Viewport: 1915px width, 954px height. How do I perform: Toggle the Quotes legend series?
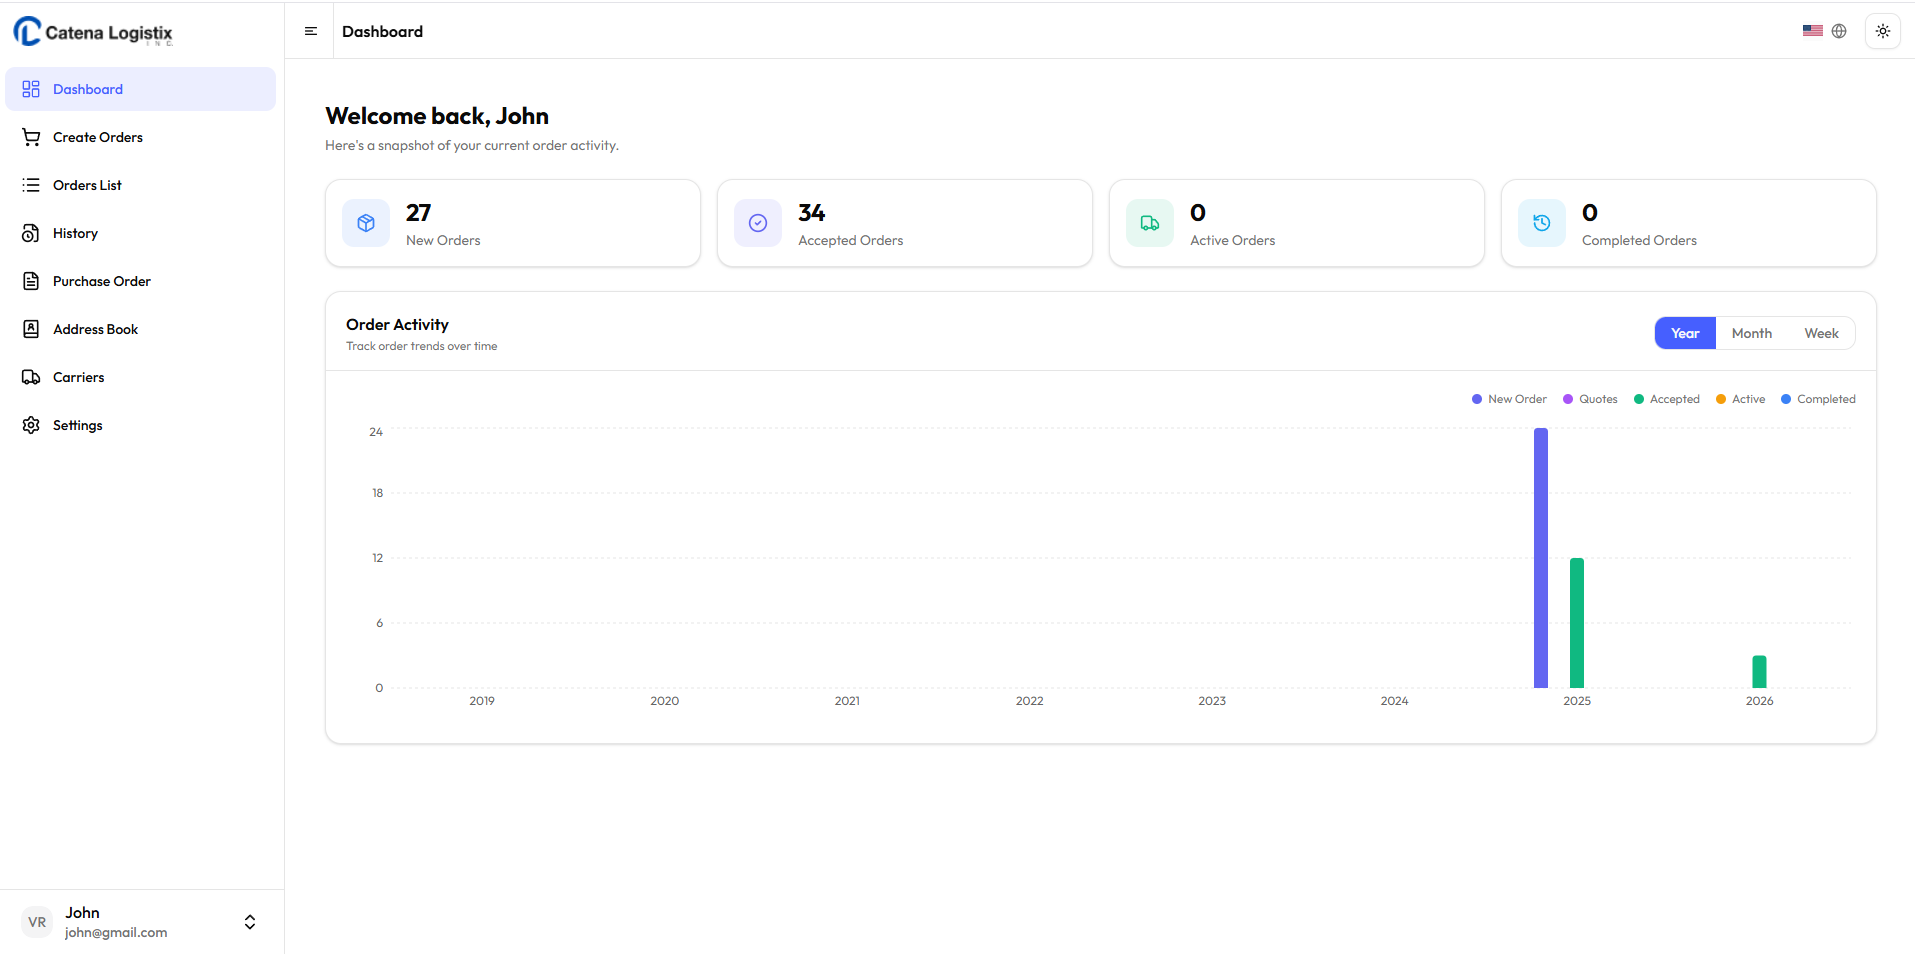(x=1590, y=399)
